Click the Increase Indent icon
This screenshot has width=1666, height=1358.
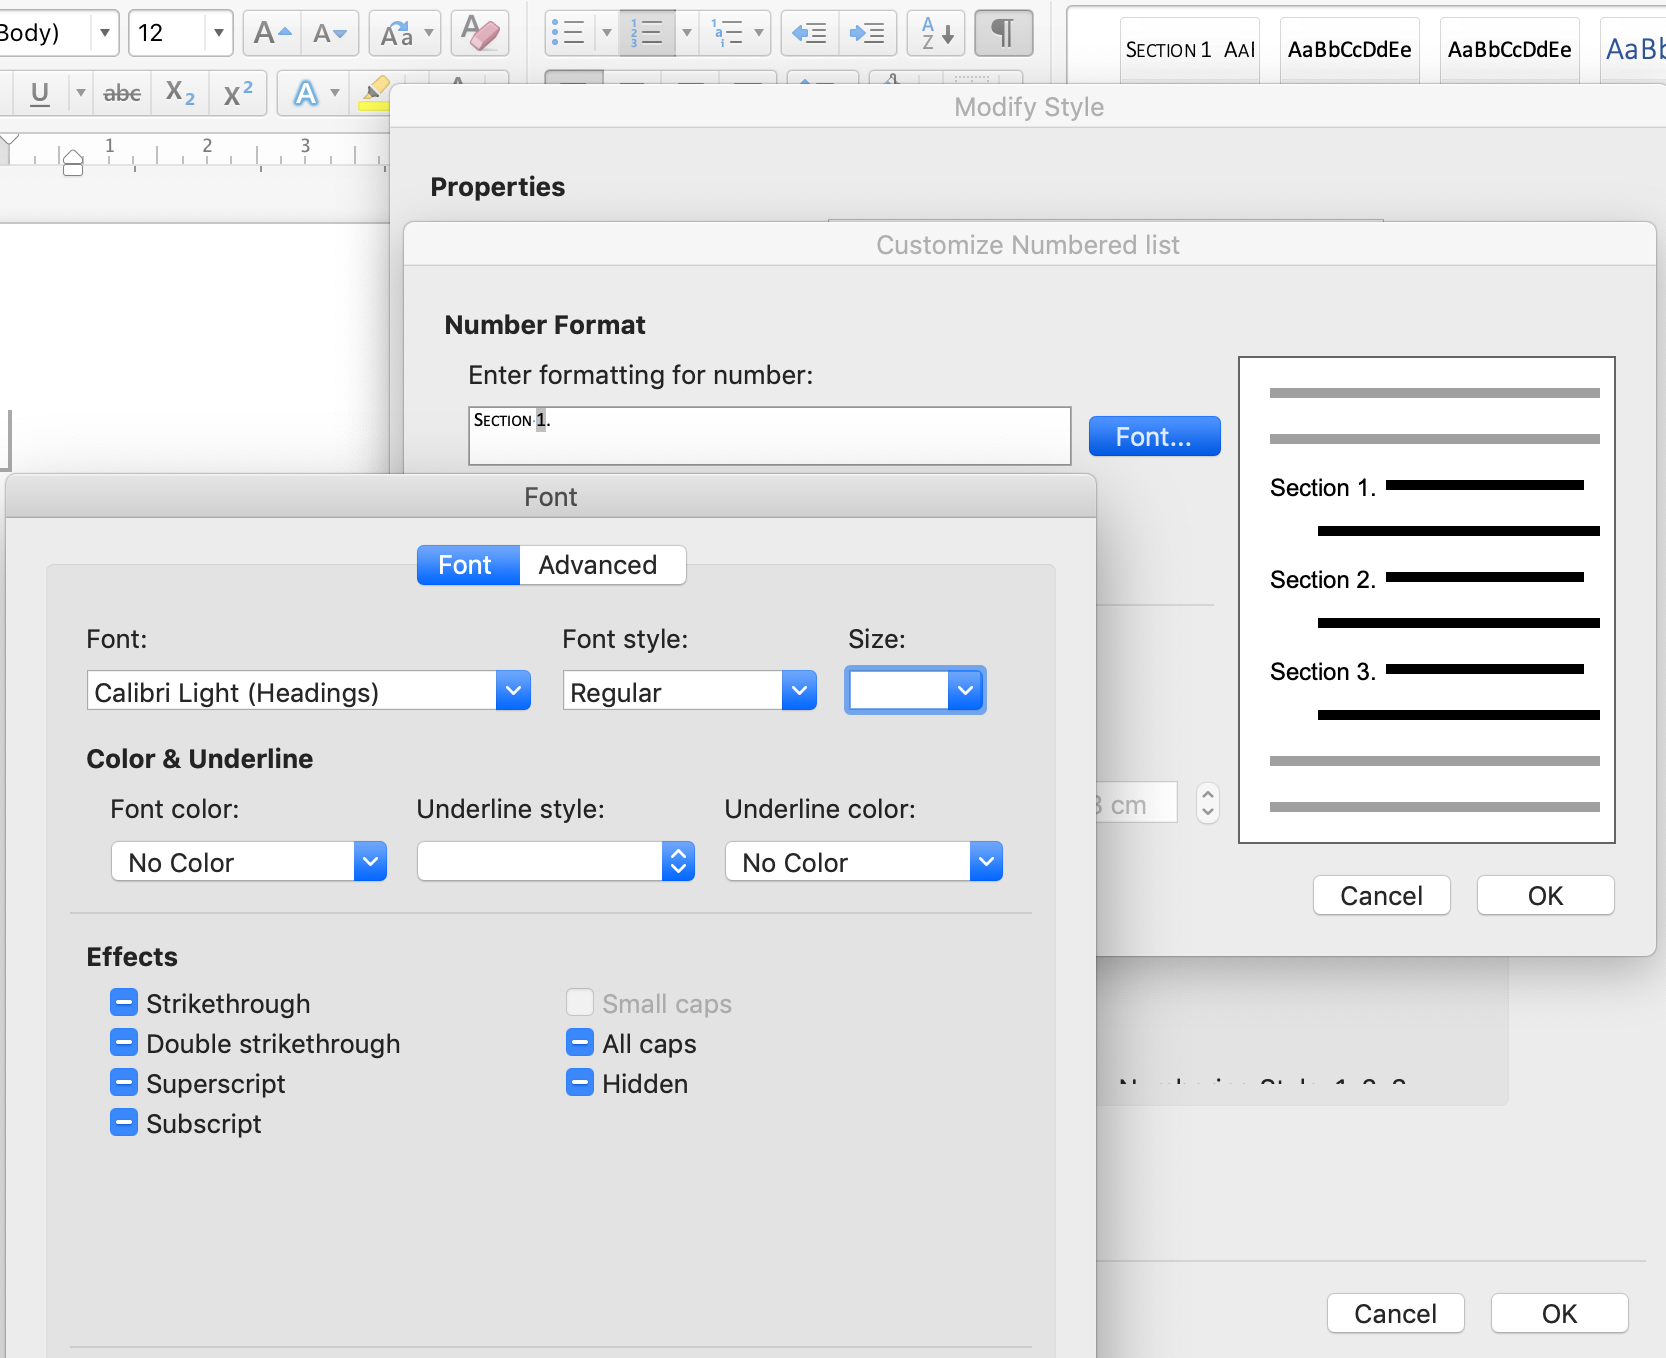867,33
